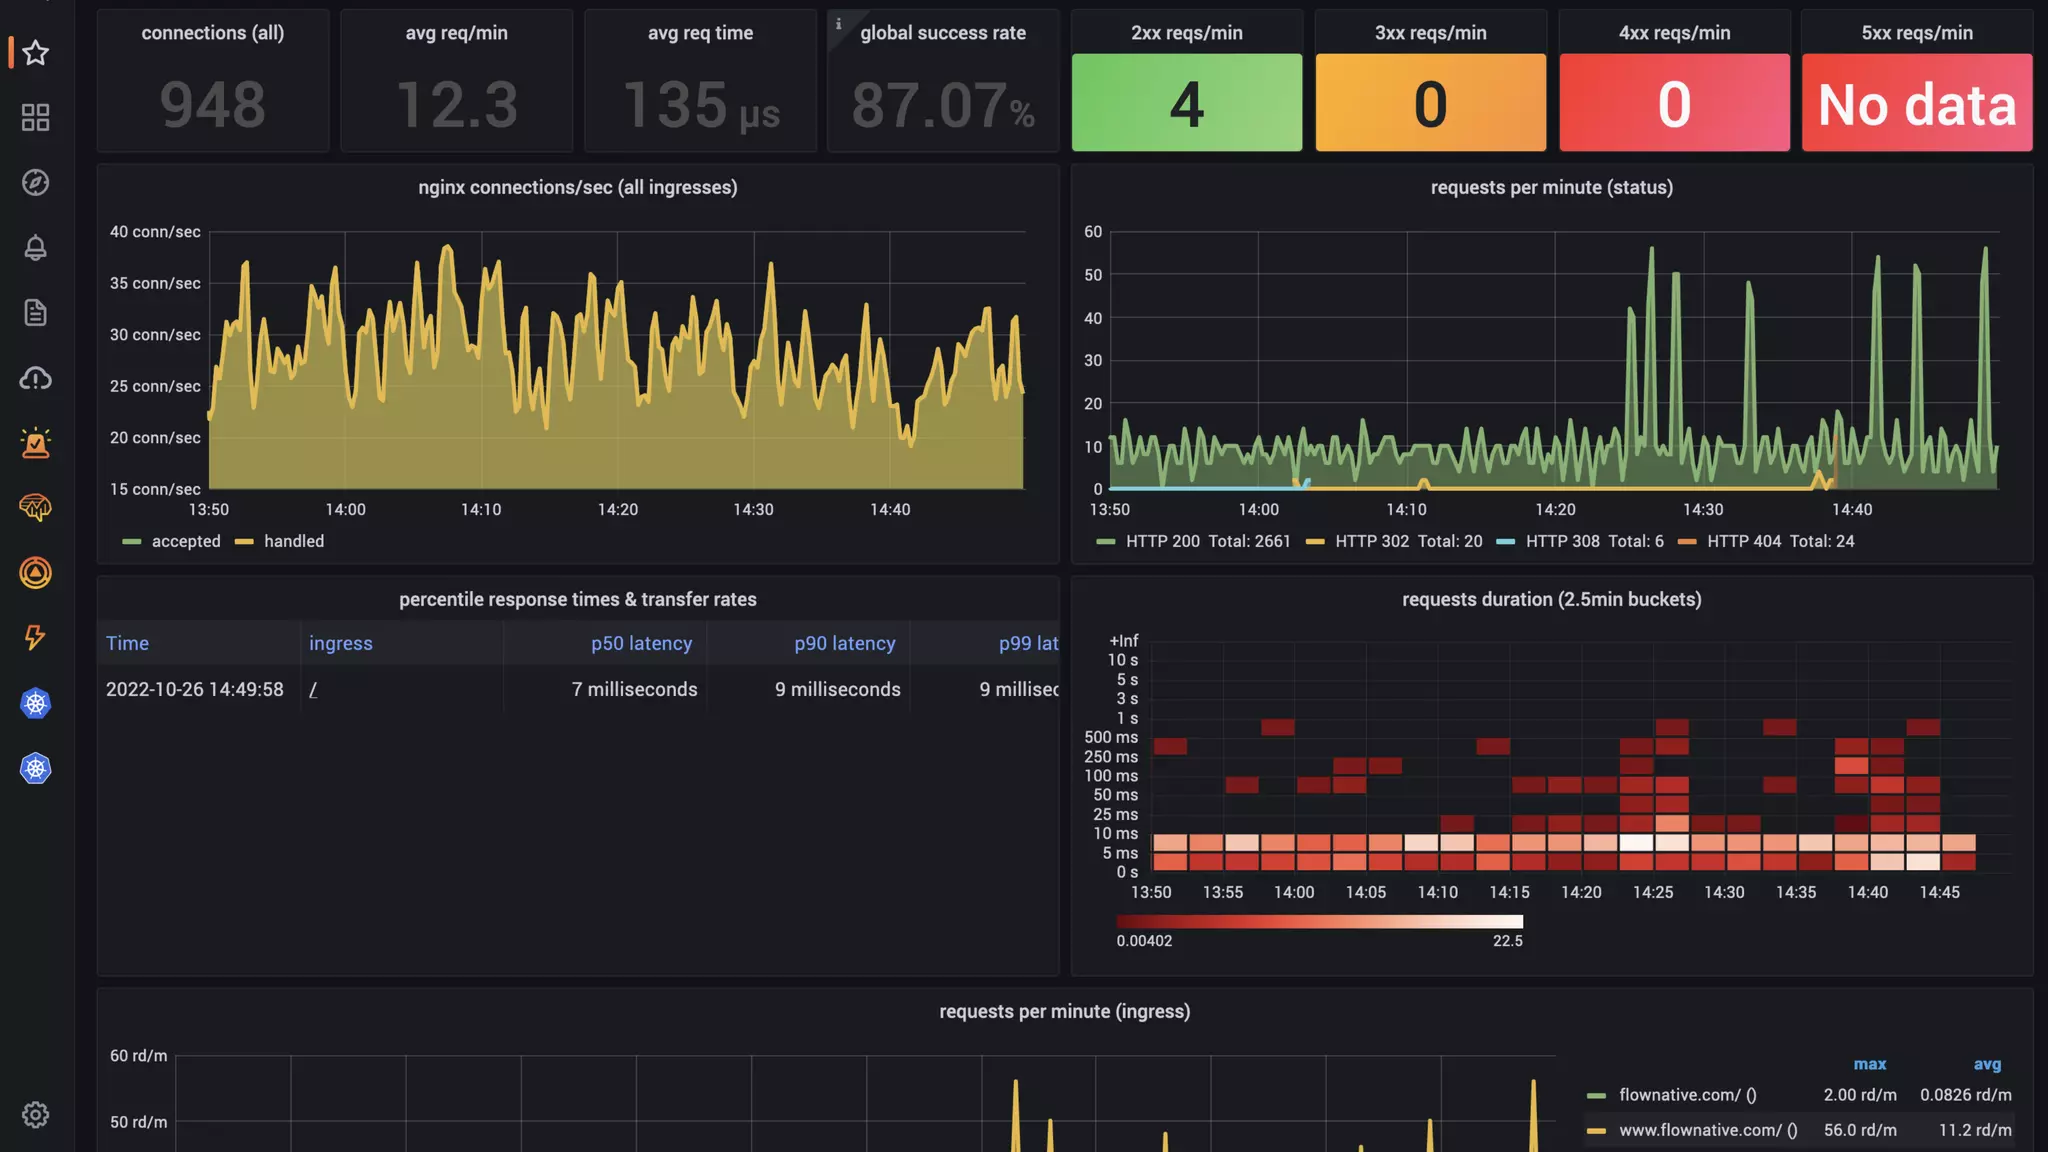Screen dimensions: 2048x1152
Task: Click the orange lightning bolt icon
Action: click(x=36, y=638)
